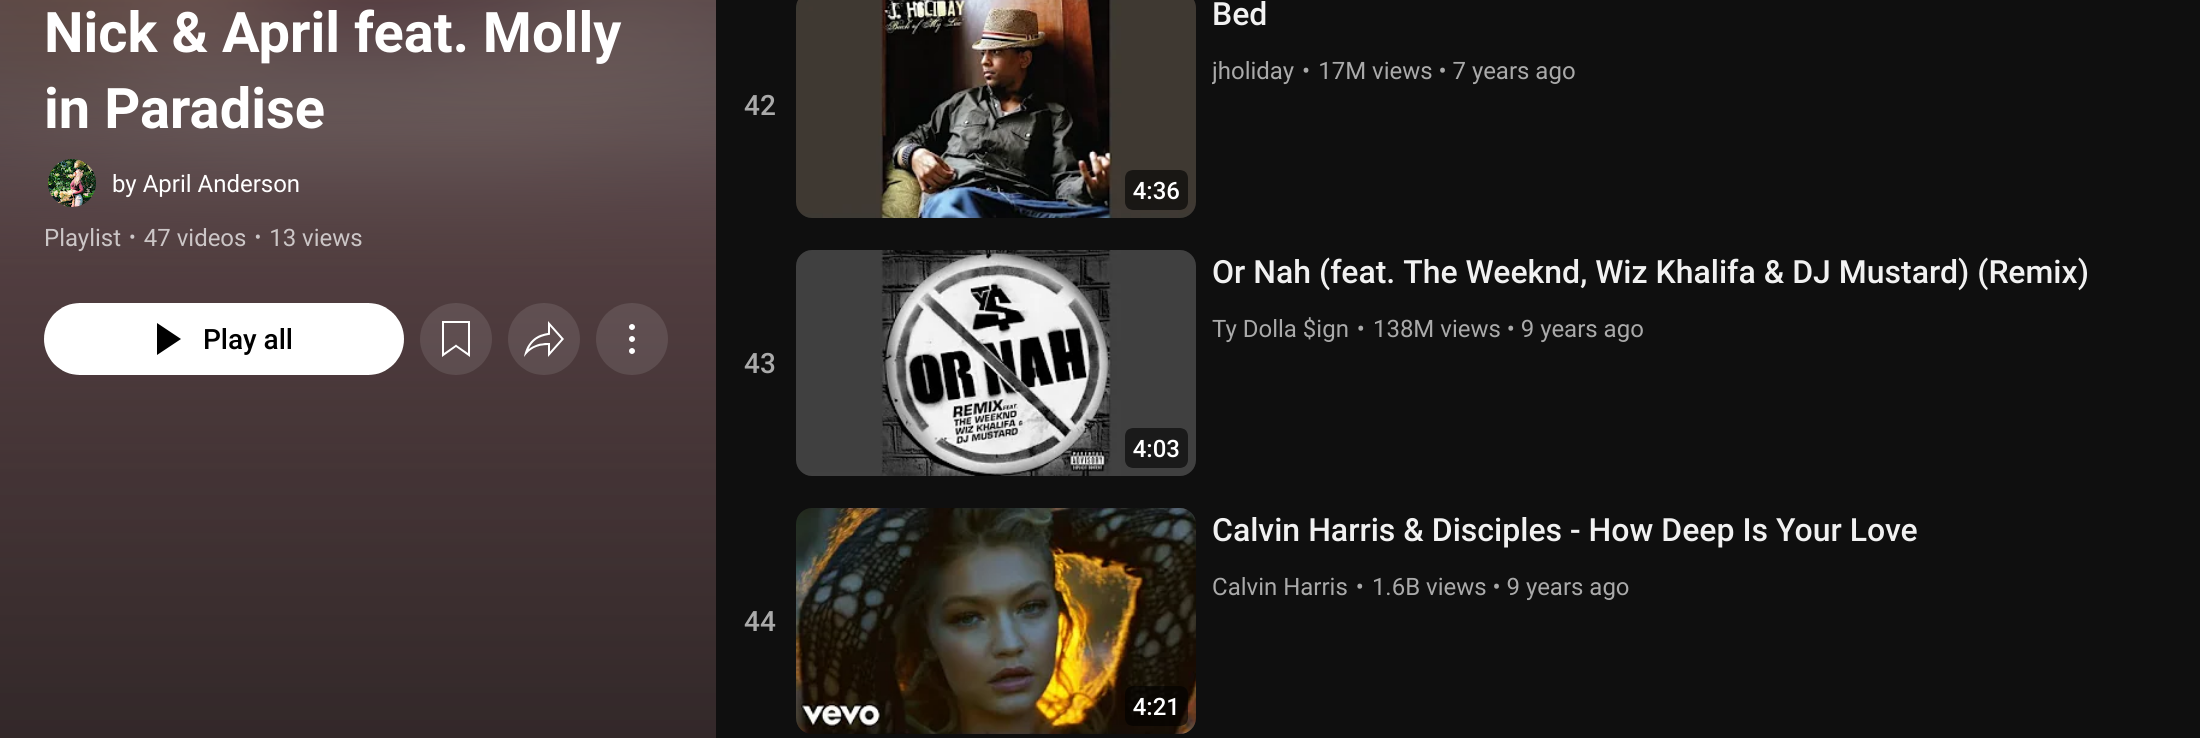
Task: Click the Or Nah cover thumbnail
Action: coord(996,363)
